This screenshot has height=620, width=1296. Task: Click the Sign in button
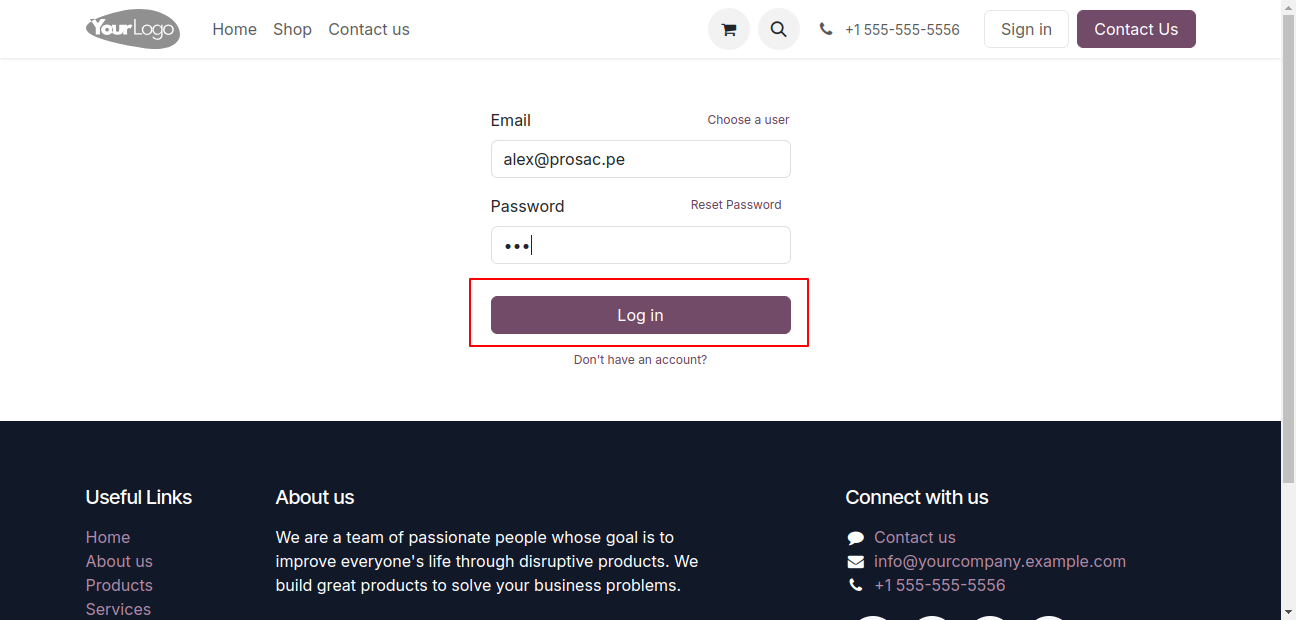(x=1026, y=29)
